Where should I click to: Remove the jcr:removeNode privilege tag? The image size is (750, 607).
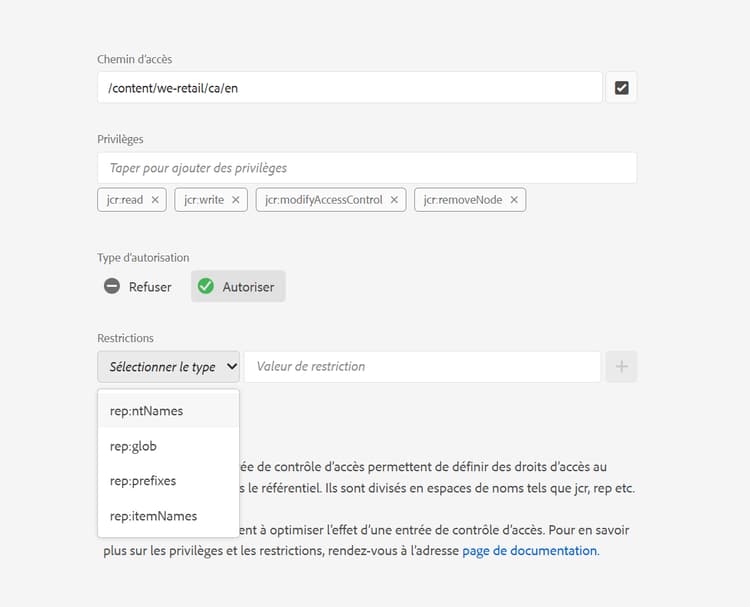click(514, 200)
